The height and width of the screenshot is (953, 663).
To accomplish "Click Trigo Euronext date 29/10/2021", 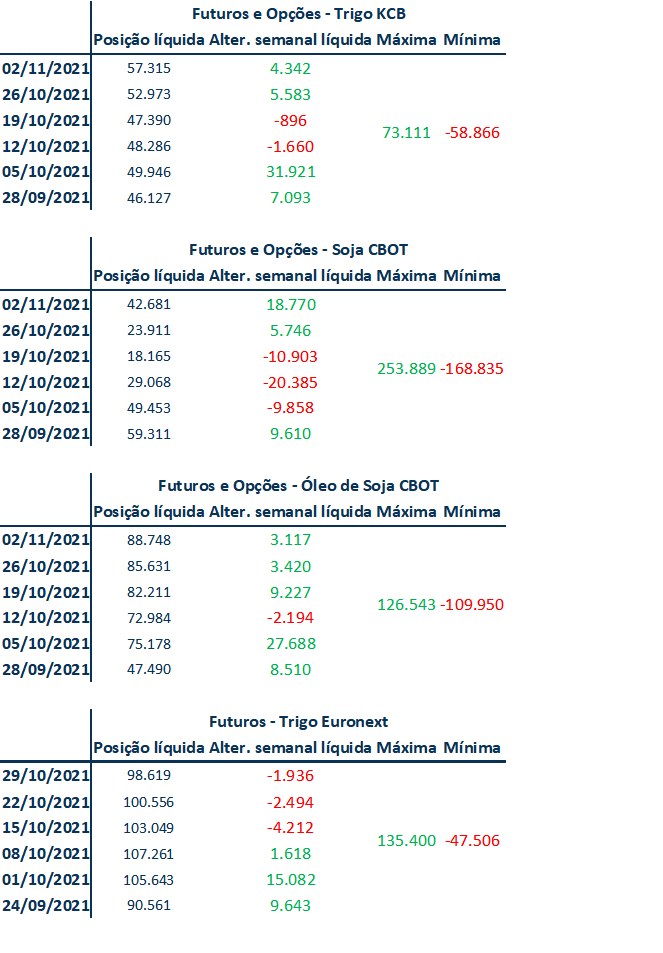I will coord(46,776).
